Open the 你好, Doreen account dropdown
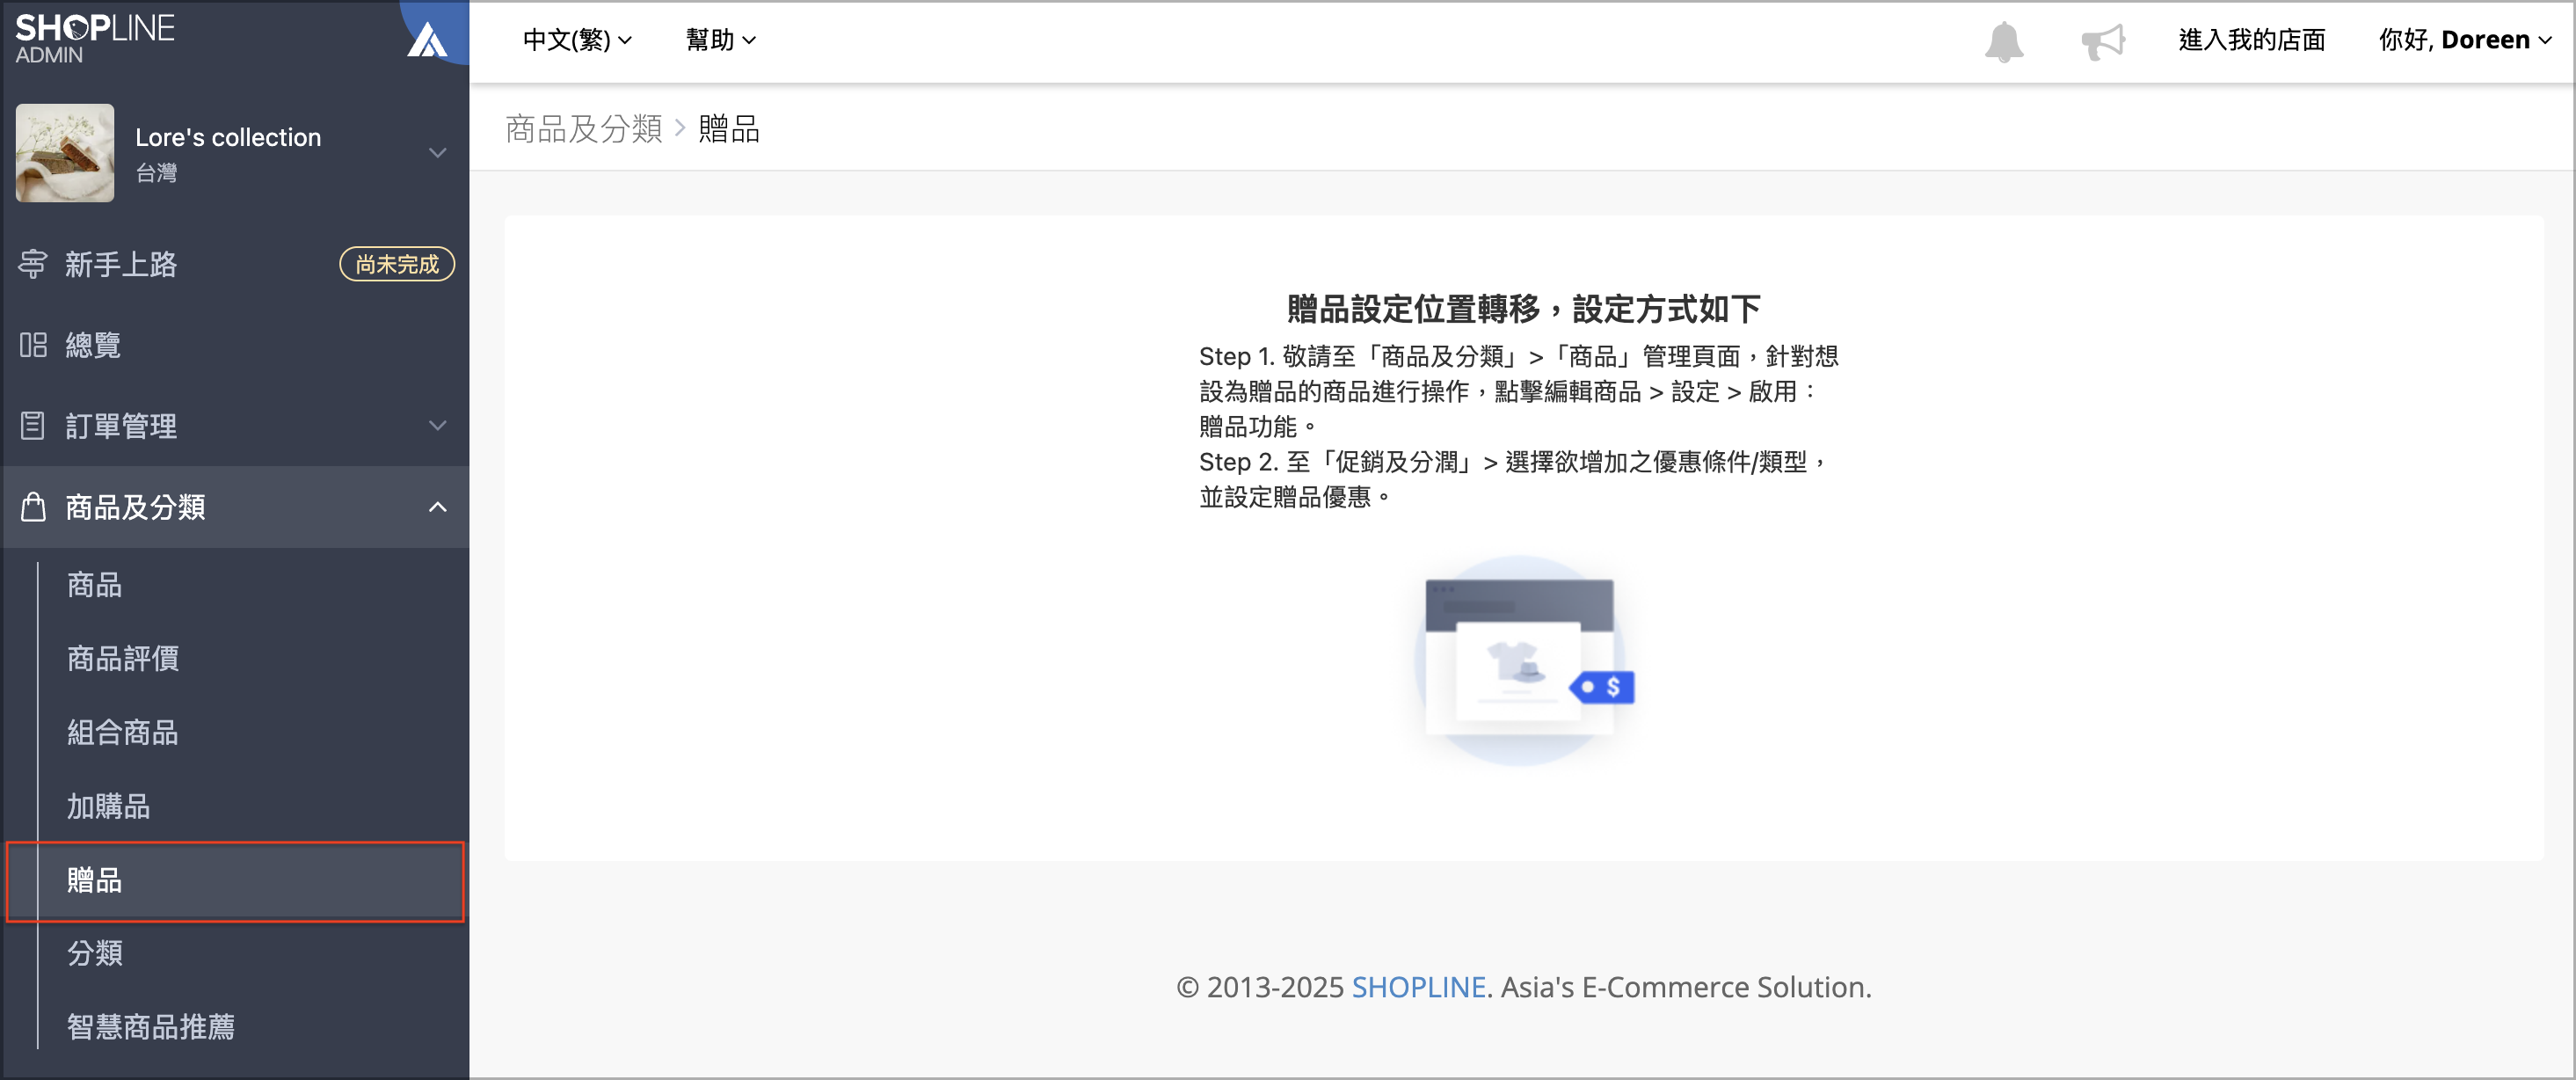 [2464, 40]
